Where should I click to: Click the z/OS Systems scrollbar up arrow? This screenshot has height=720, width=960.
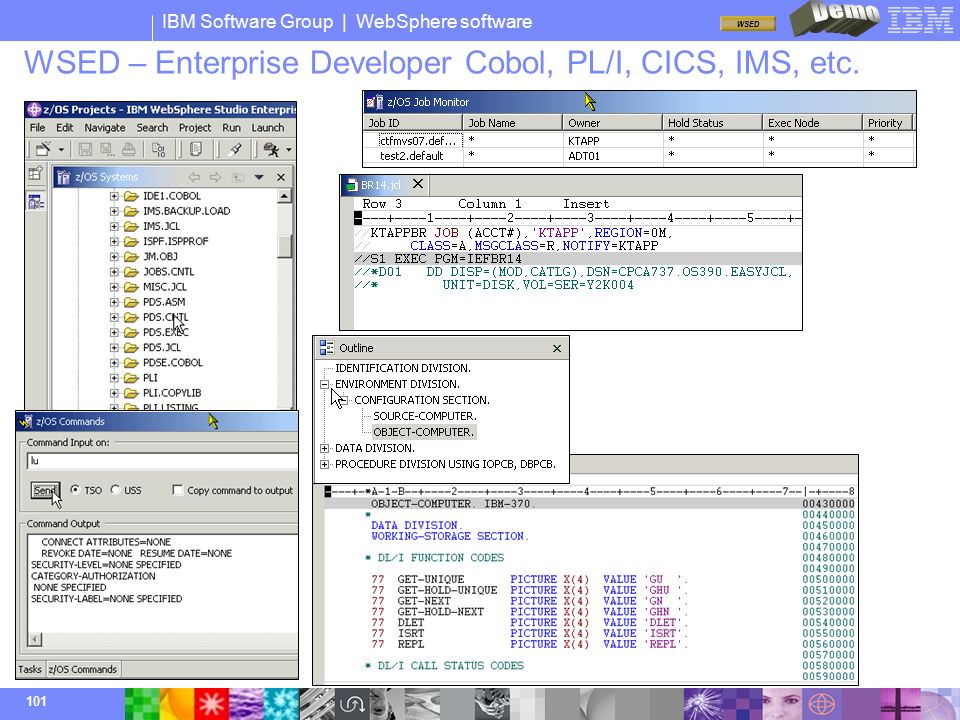pos(284,196)
